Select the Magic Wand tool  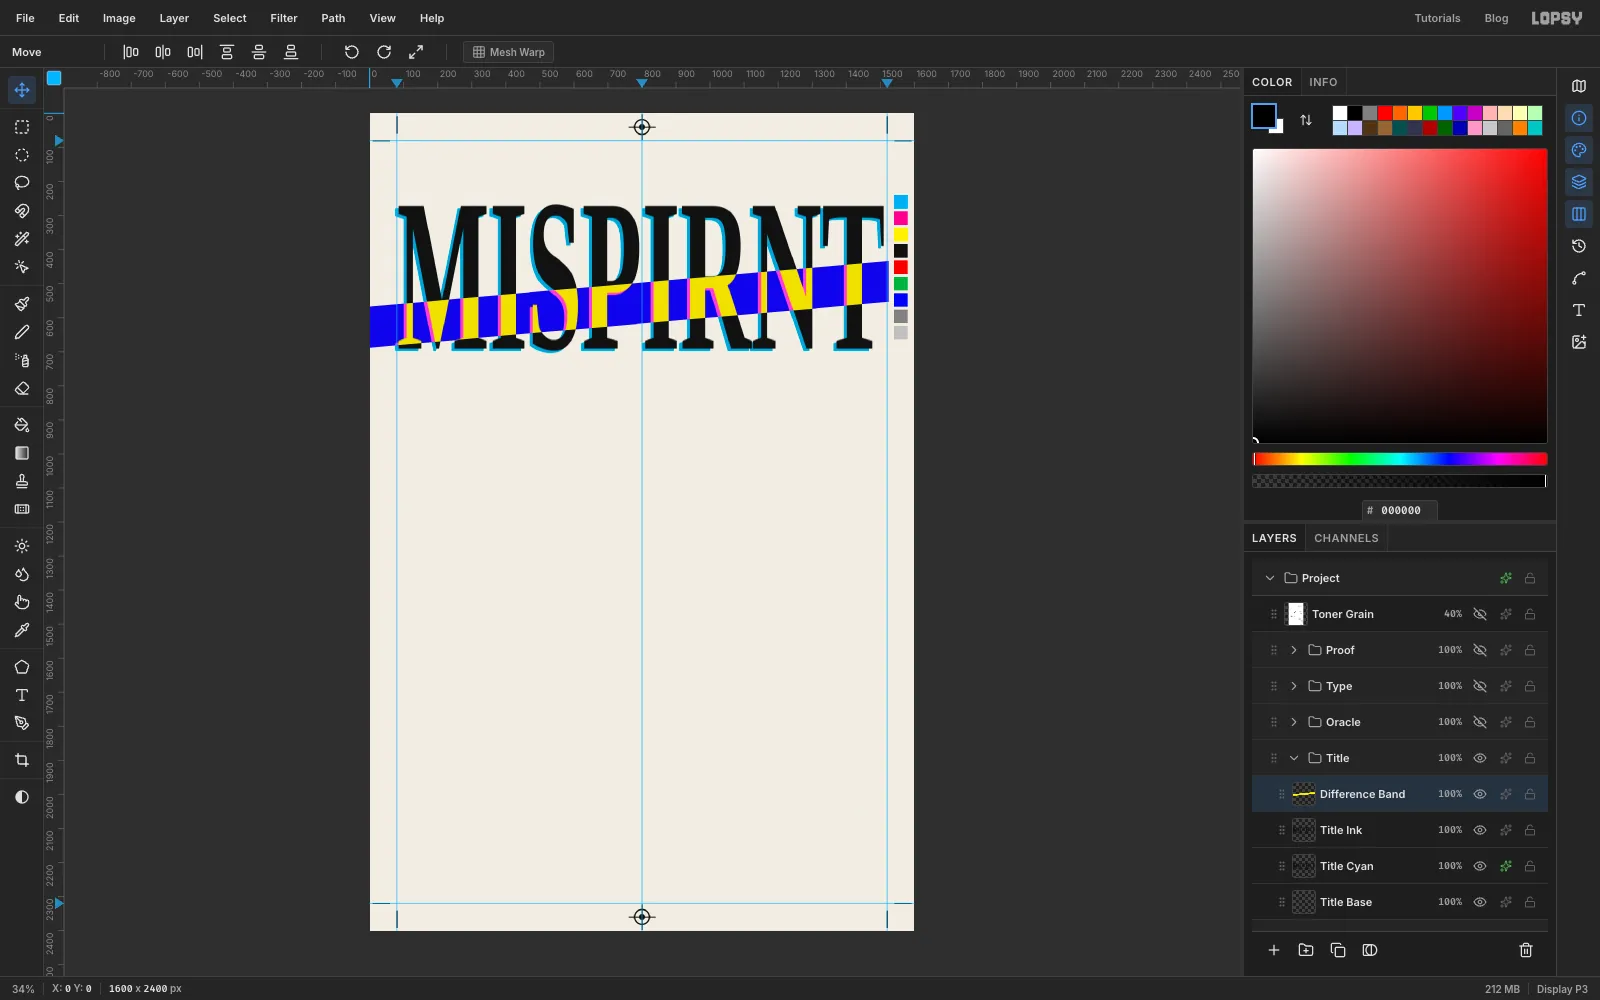click(22, 239)
